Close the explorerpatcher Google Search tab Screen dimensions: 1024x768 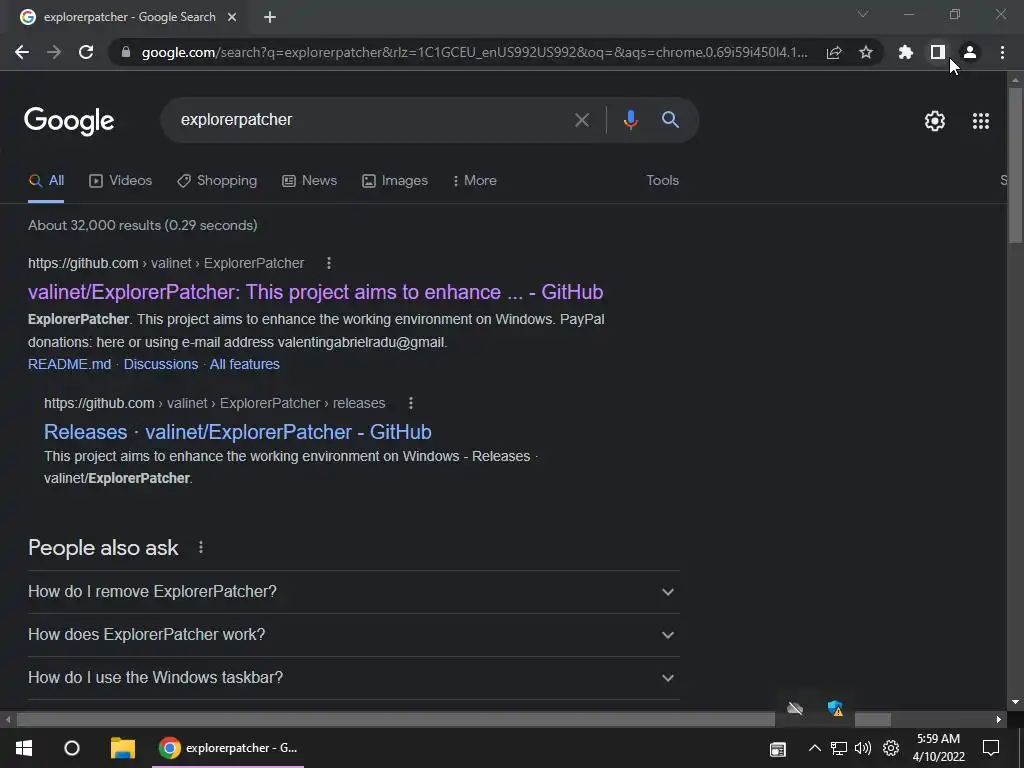pos(232,17)
